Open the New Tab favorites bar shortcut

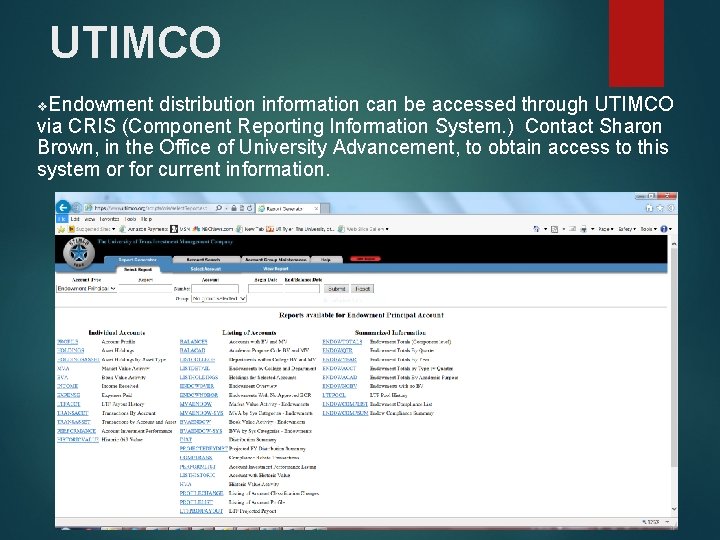[x=250, y=229]
